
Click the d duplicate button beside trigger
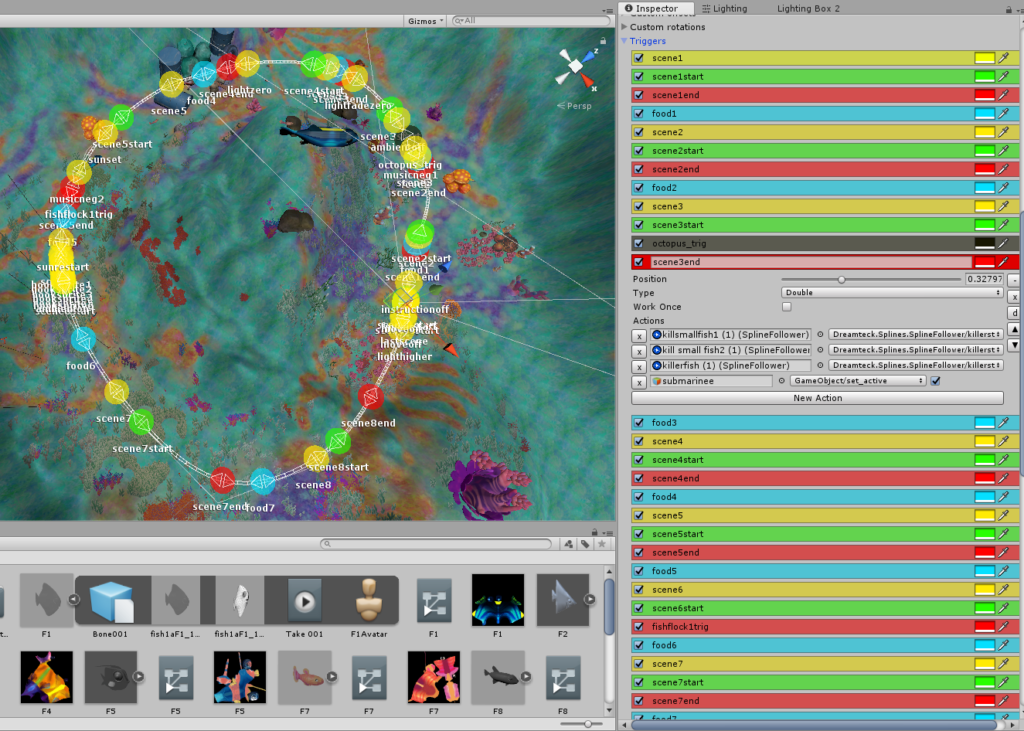coord(1014,313)
